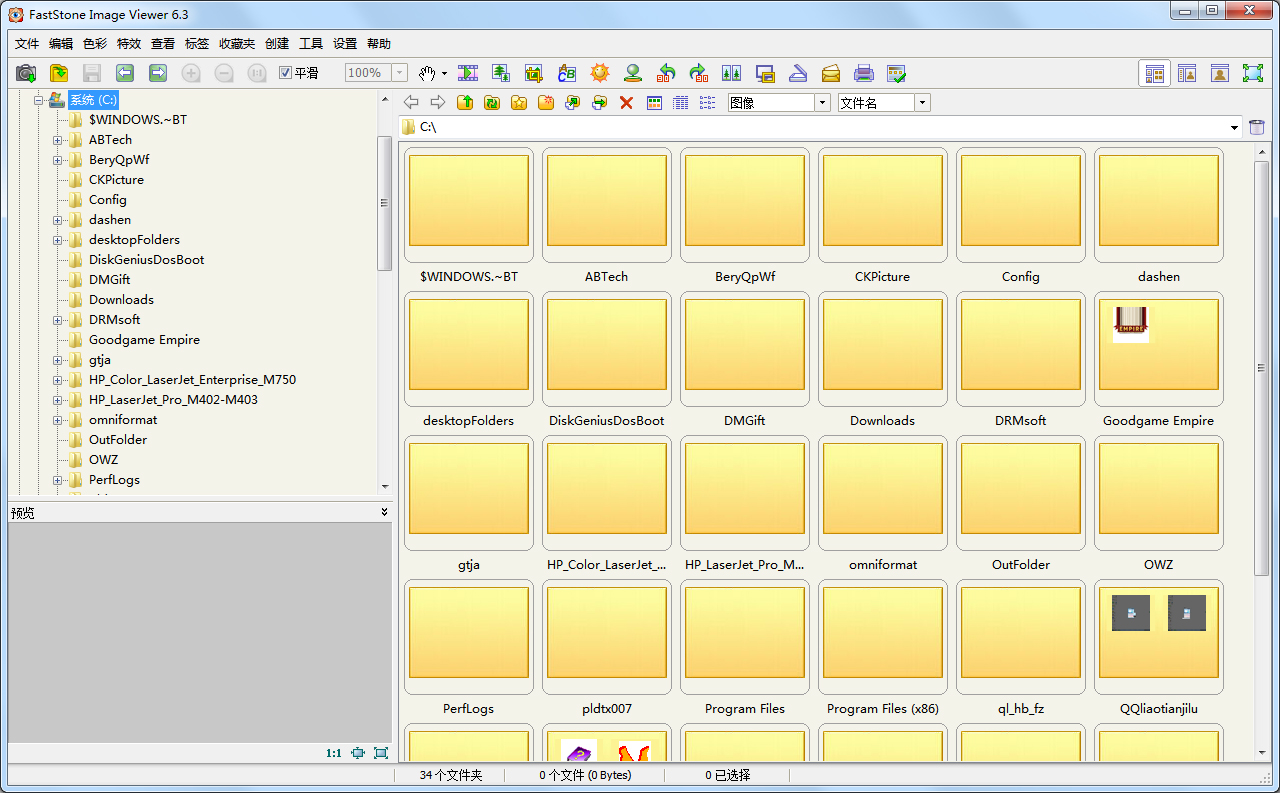This screenshot has width=1280, height=793.
Task: Expand the DRMsoft tree node
Action: 58,320
